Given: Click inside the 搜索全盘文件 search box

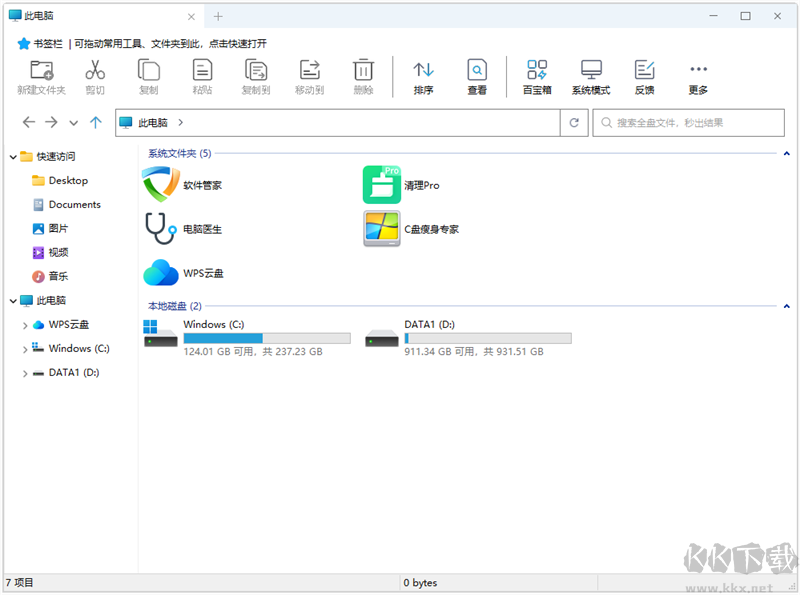Looking at the screenshot, I should click(690, 122).
